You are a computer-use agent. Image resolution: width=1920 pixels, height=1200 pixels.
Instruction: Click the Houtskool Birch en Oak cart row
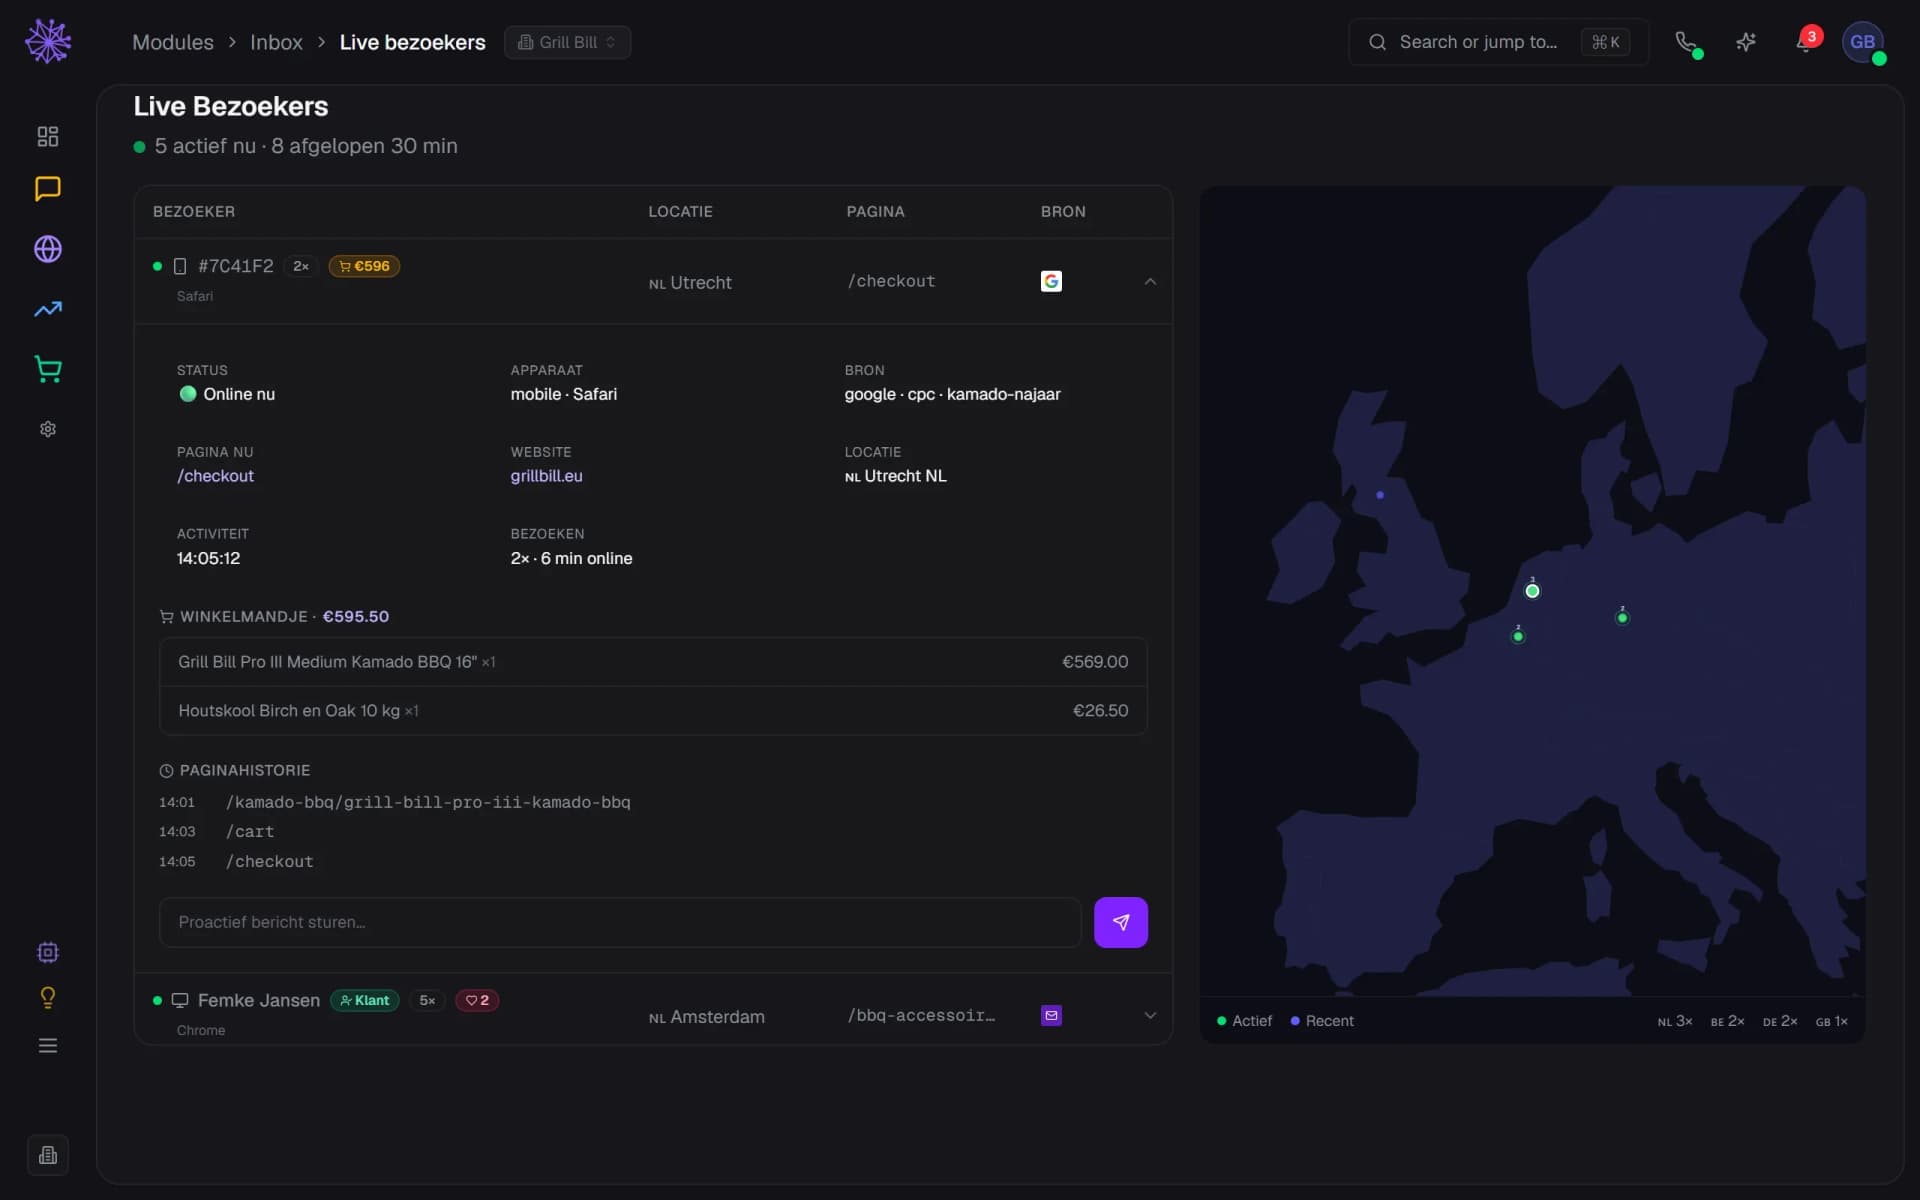click(x=653, y=711)
